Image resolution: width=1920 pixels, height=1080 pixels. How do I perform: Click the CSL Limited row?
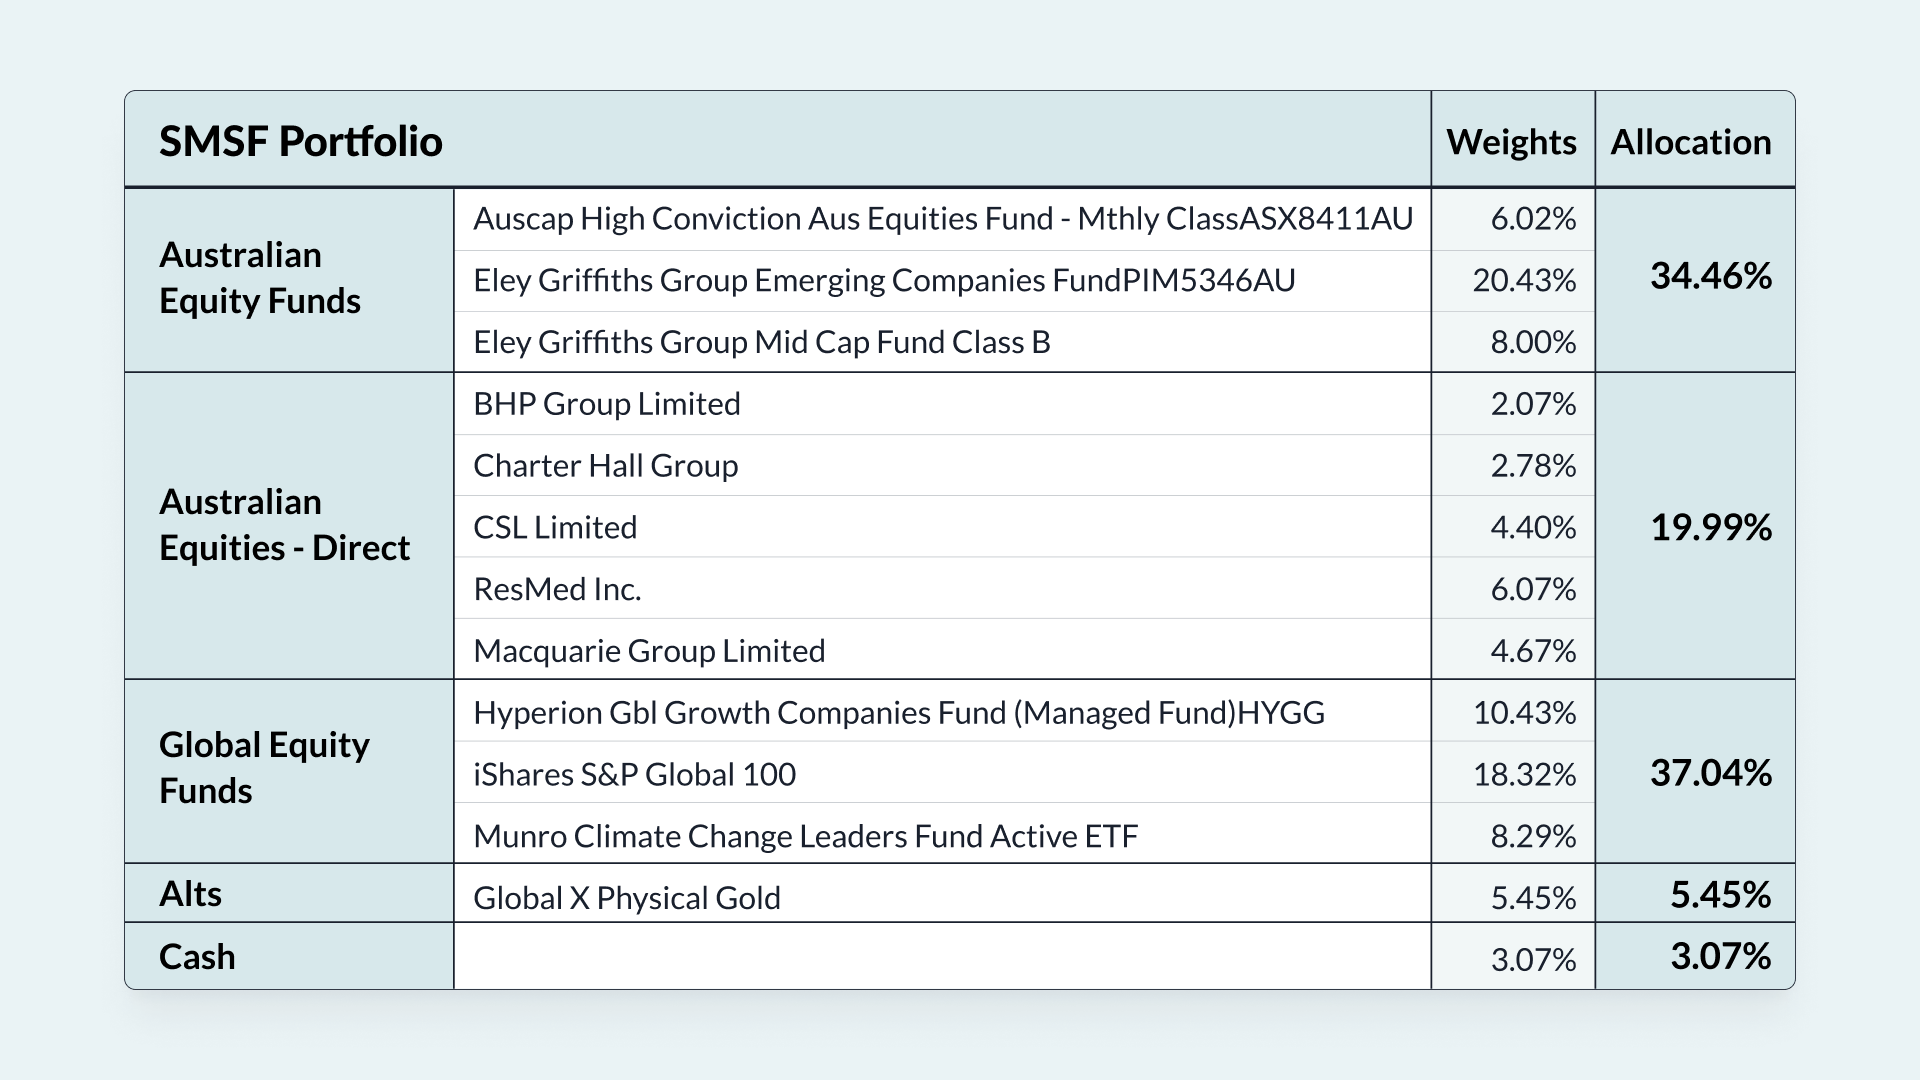point(554,528)
